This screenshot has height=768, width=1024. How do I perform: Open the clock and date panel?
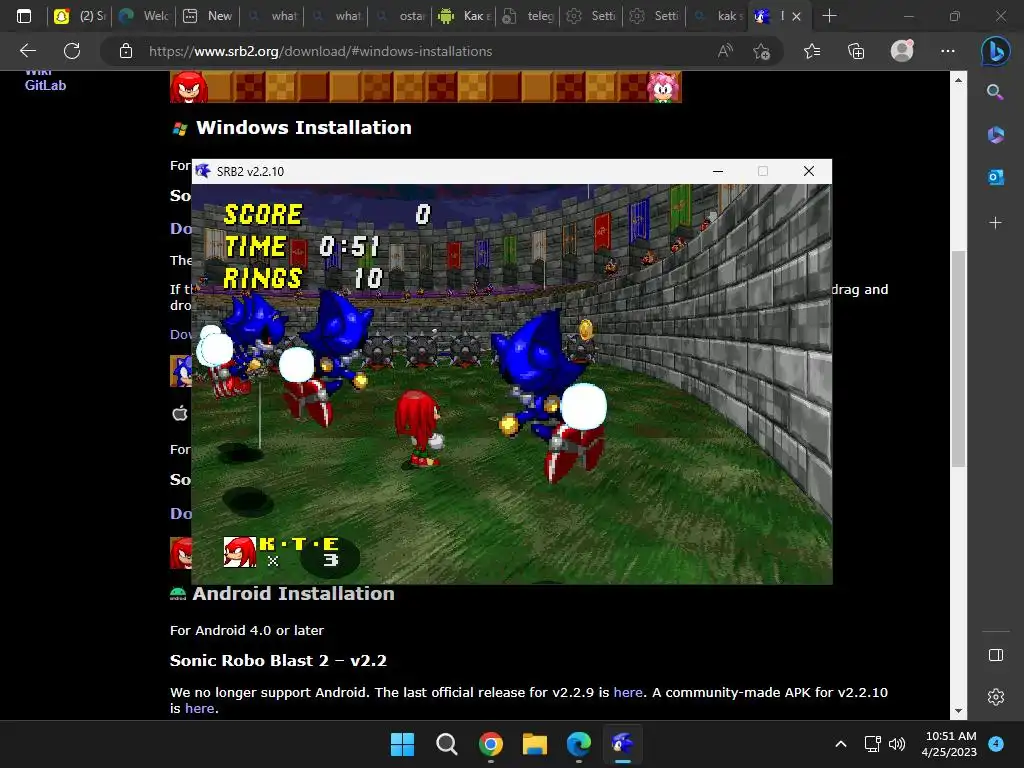pos(950,744)
